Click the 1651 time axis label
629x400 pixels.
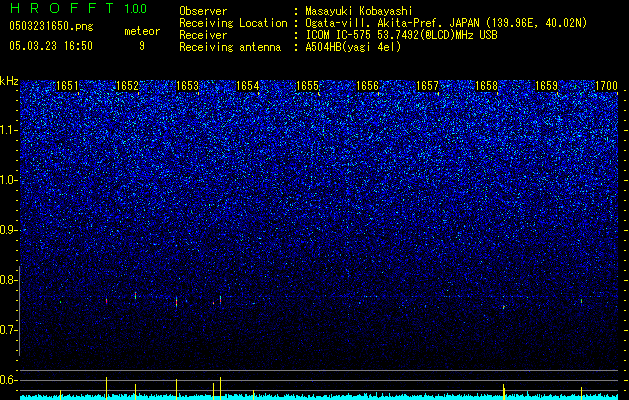tap(67, 86)
